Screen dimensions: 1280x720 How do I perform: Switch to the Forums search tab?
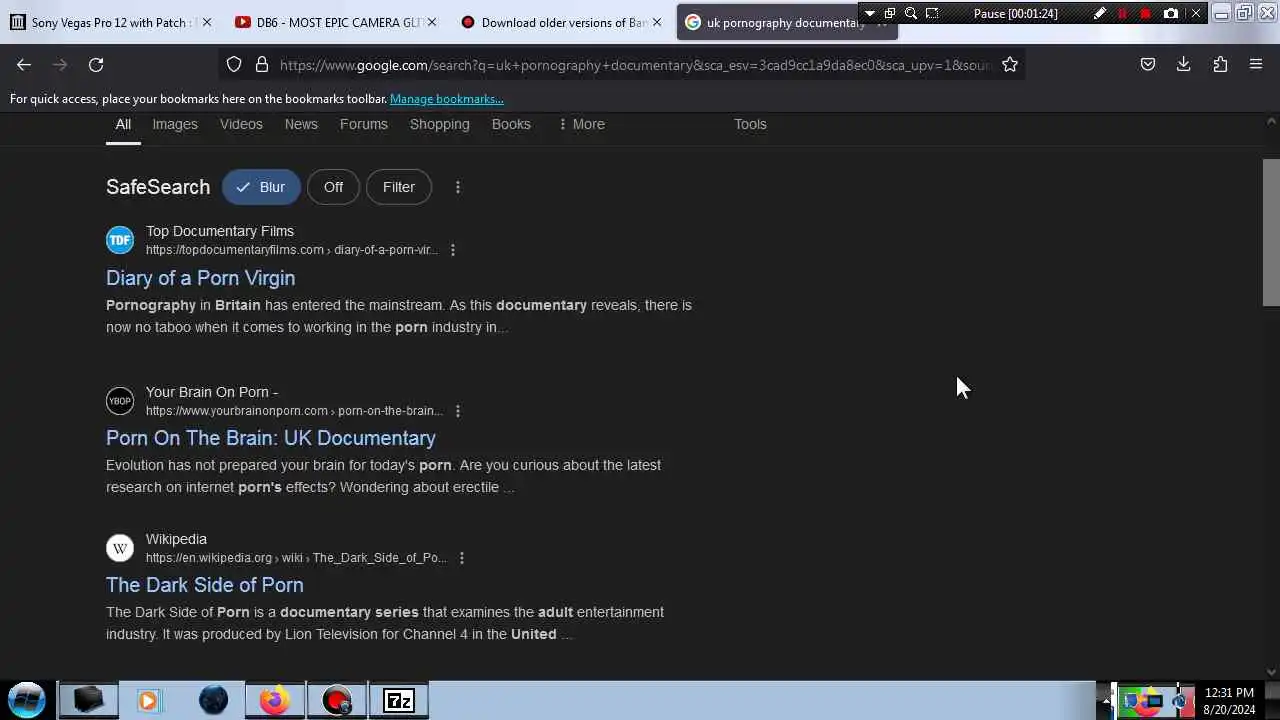[364, 124]
